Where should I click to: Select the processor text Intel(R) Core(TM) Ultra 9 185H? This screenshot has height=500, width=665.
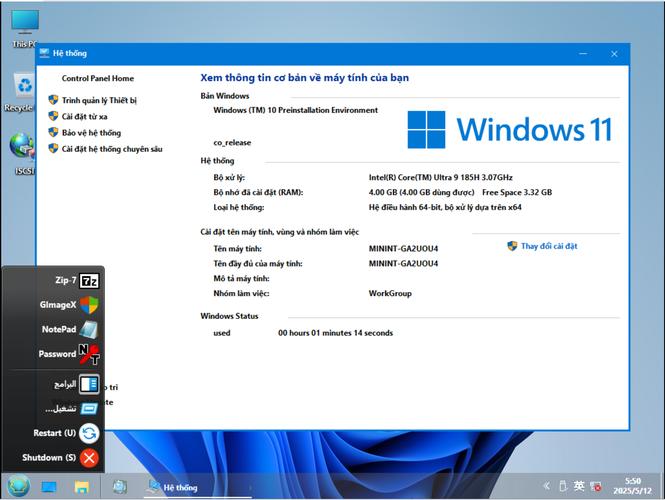point(440,178)
